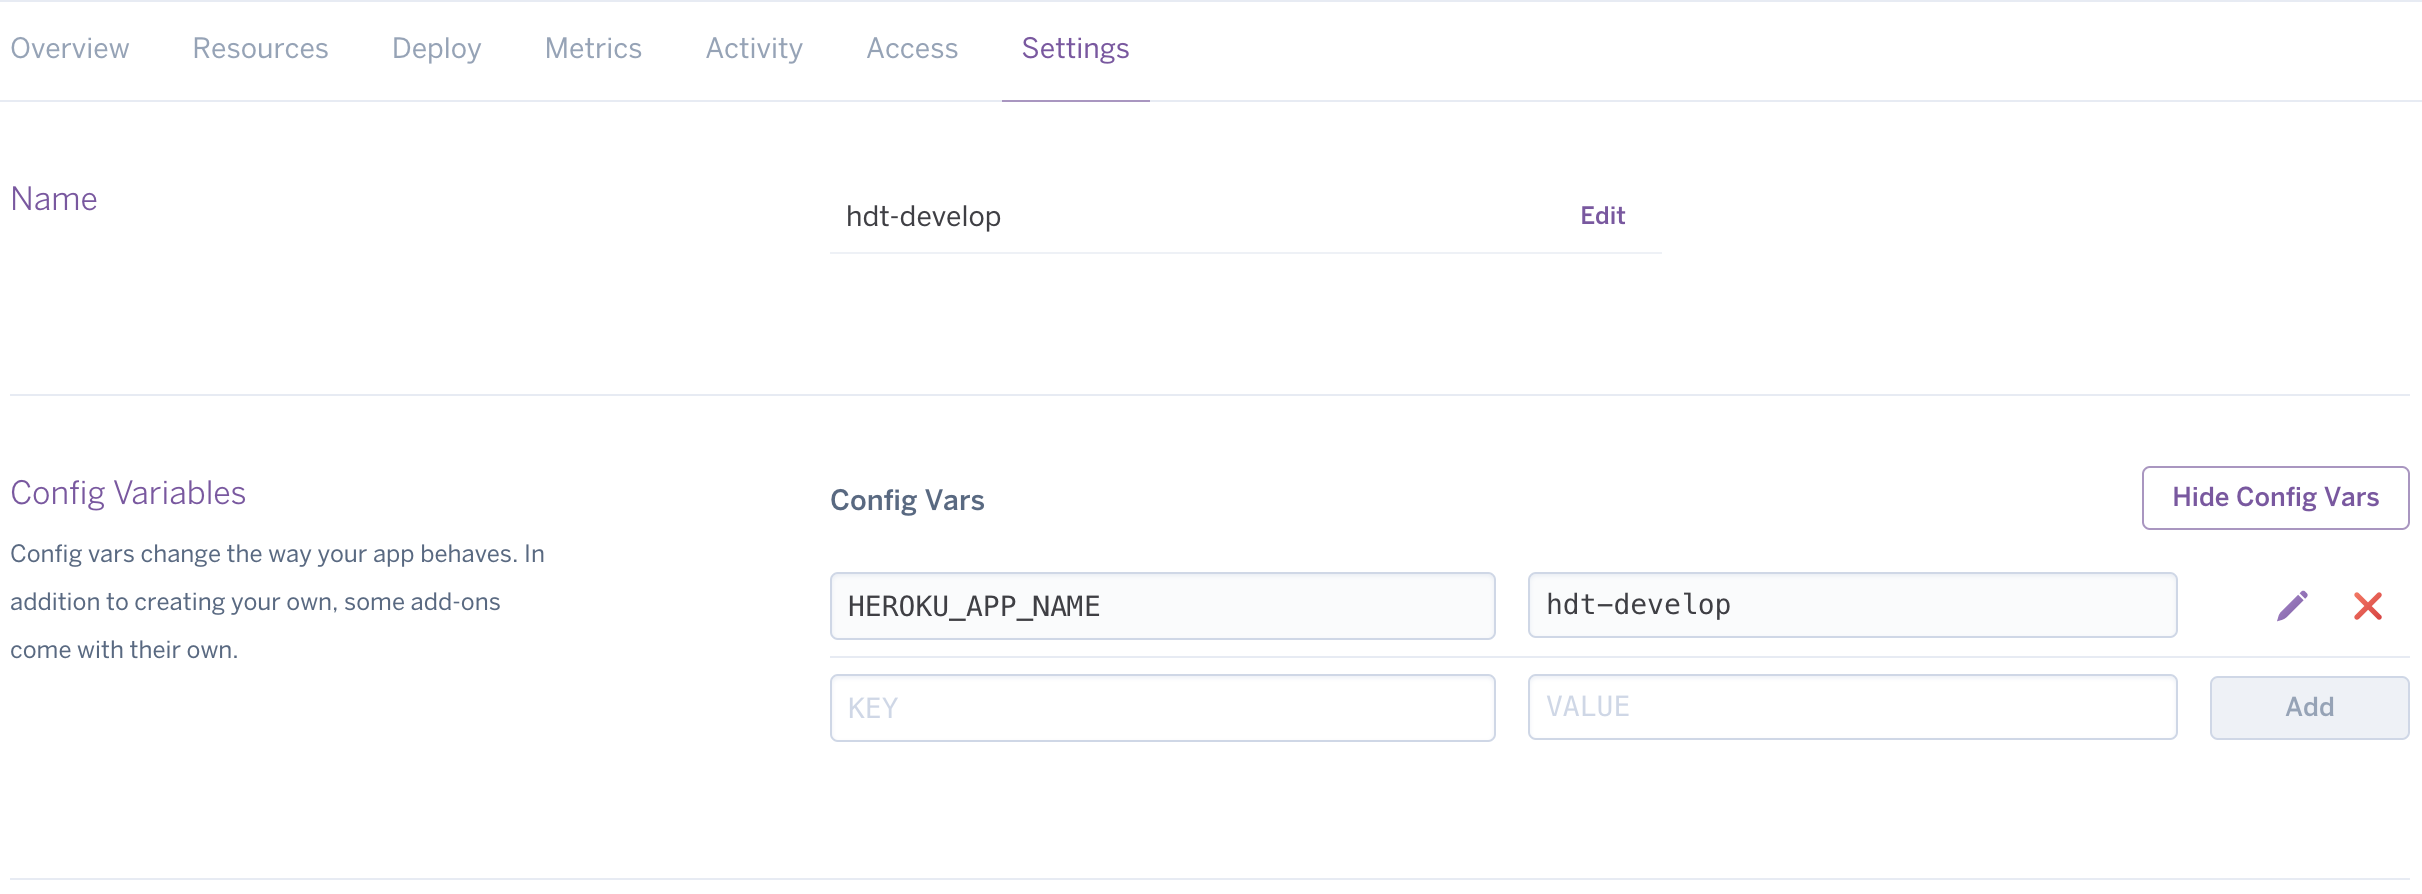Focus the empty KEY input field
This screenshot has height=894, width=2422.
click(x=1162, y=708)
